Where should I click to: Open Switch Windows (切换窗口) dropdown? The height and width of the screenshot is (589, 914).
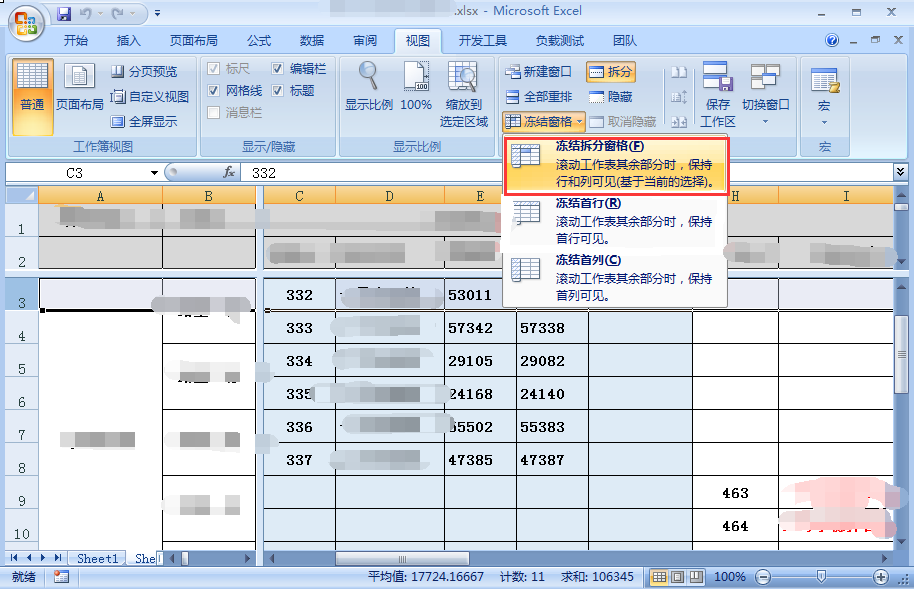(765, 94)
